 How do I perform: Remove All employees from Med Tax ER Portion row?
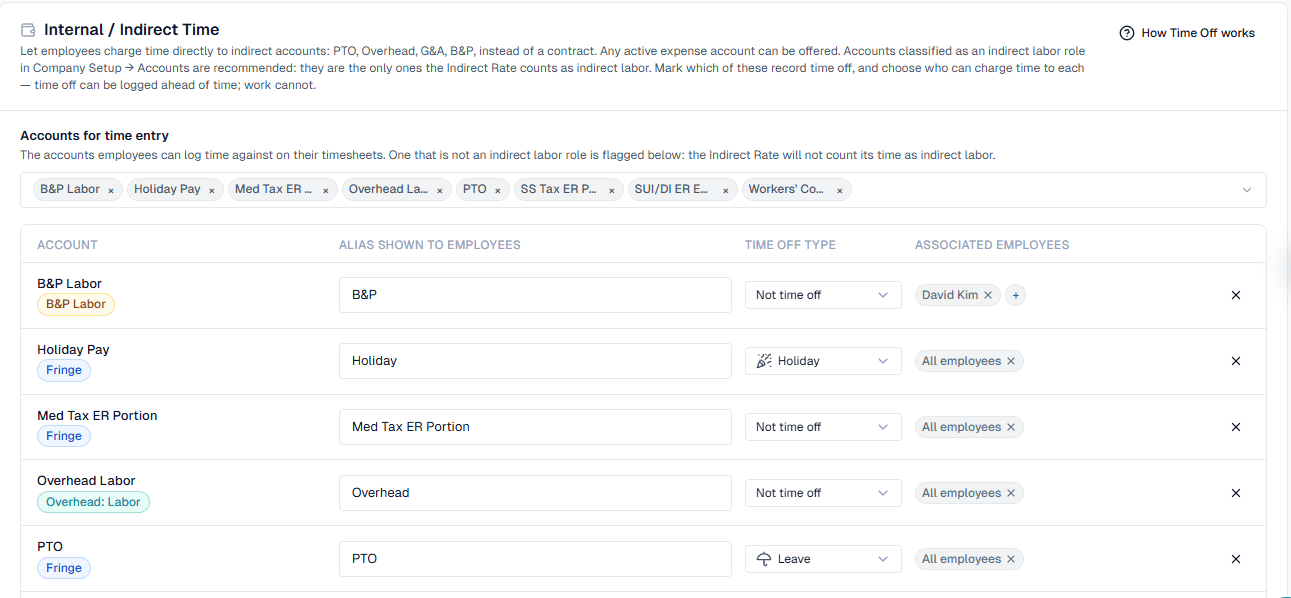point(1011,427)
